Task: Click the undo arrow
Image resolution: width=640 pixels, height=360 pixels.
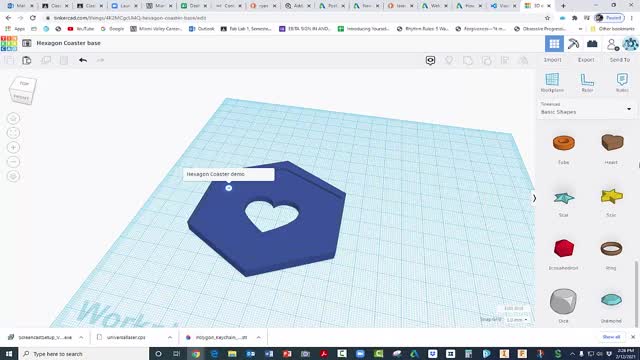Action: coord(83,60)
